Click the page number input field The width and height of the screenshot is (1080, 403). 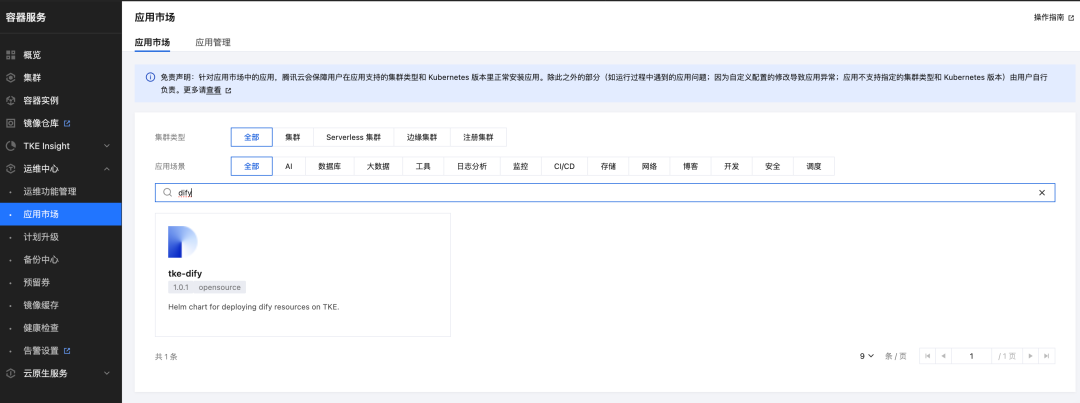[x=971, y=356]
